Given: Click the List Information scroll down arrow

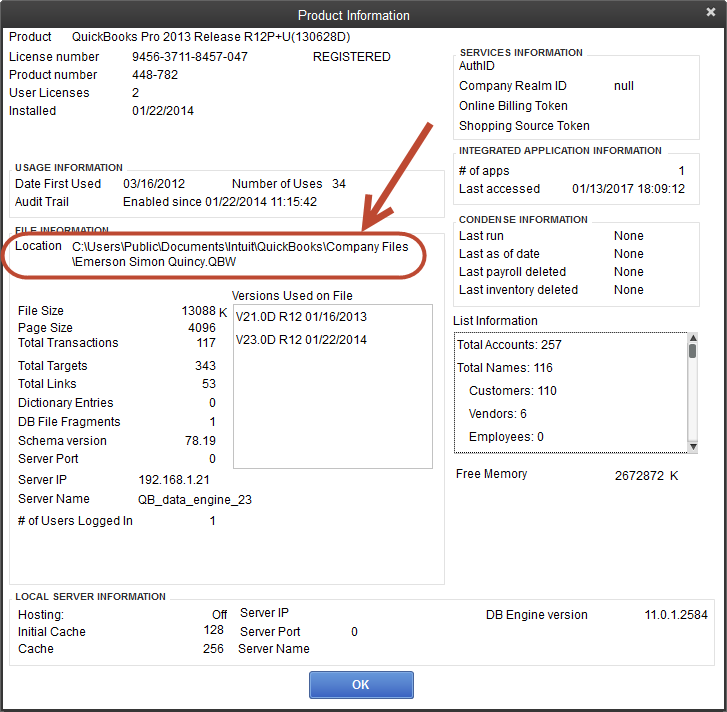Looking at the screenshot, I should 693,447.
